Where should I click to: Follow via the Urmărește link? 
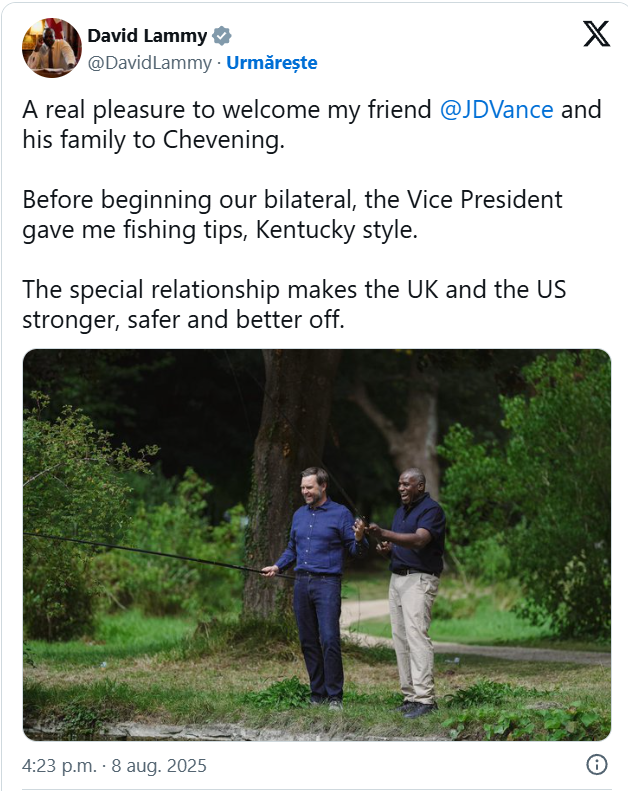click(x=272, y=63)
